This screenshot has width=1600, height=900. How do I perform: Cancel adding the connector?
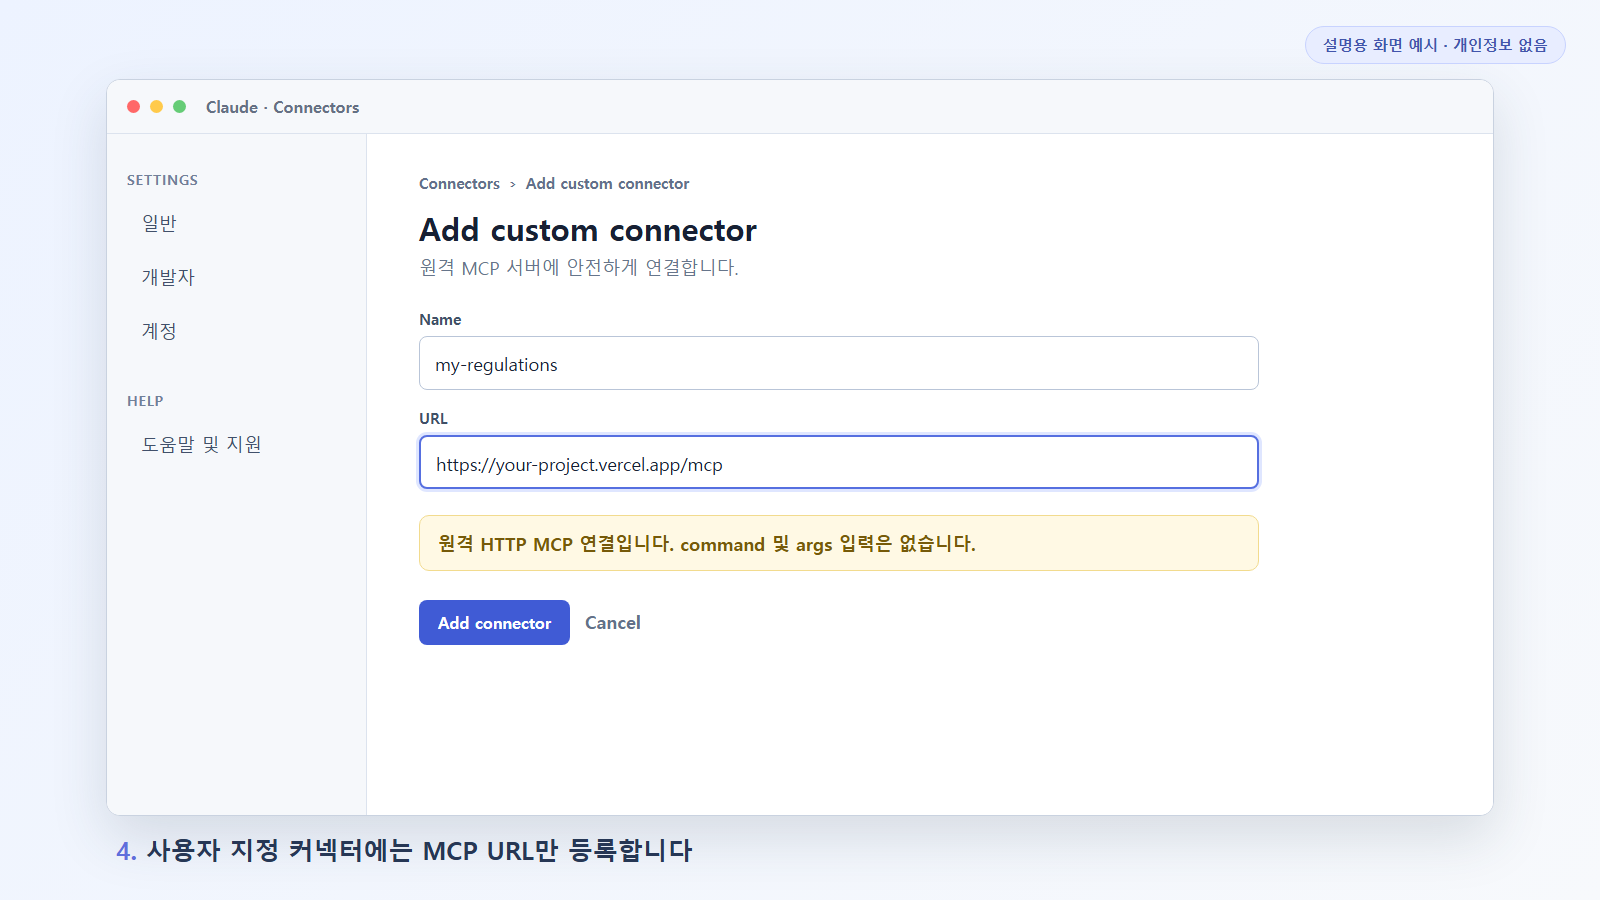[x=612, y=622]
